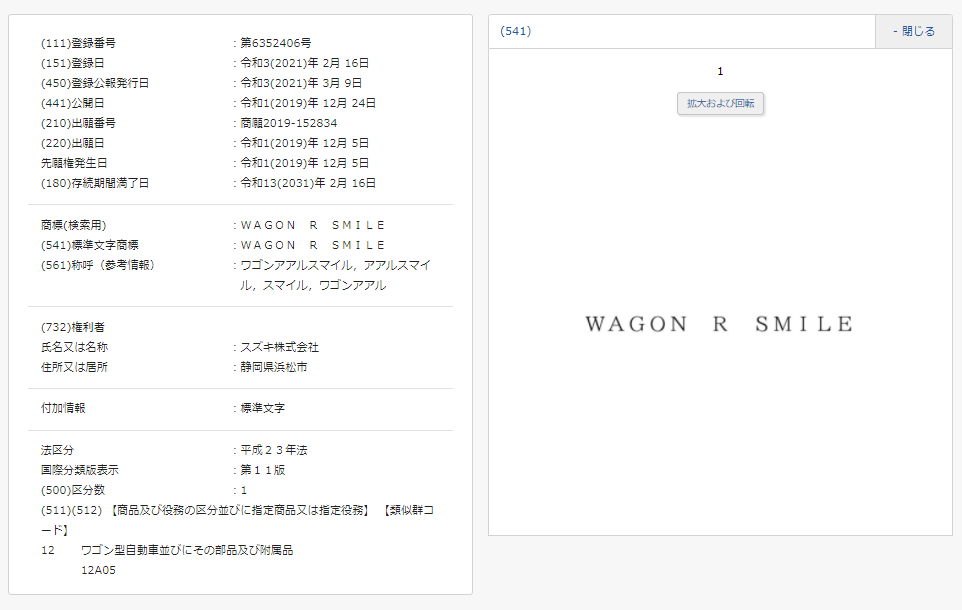The height and width of the screenshot is (610, 962).
Task: Select the 先願権発生日 label
Action: click(x=74, y=163)
